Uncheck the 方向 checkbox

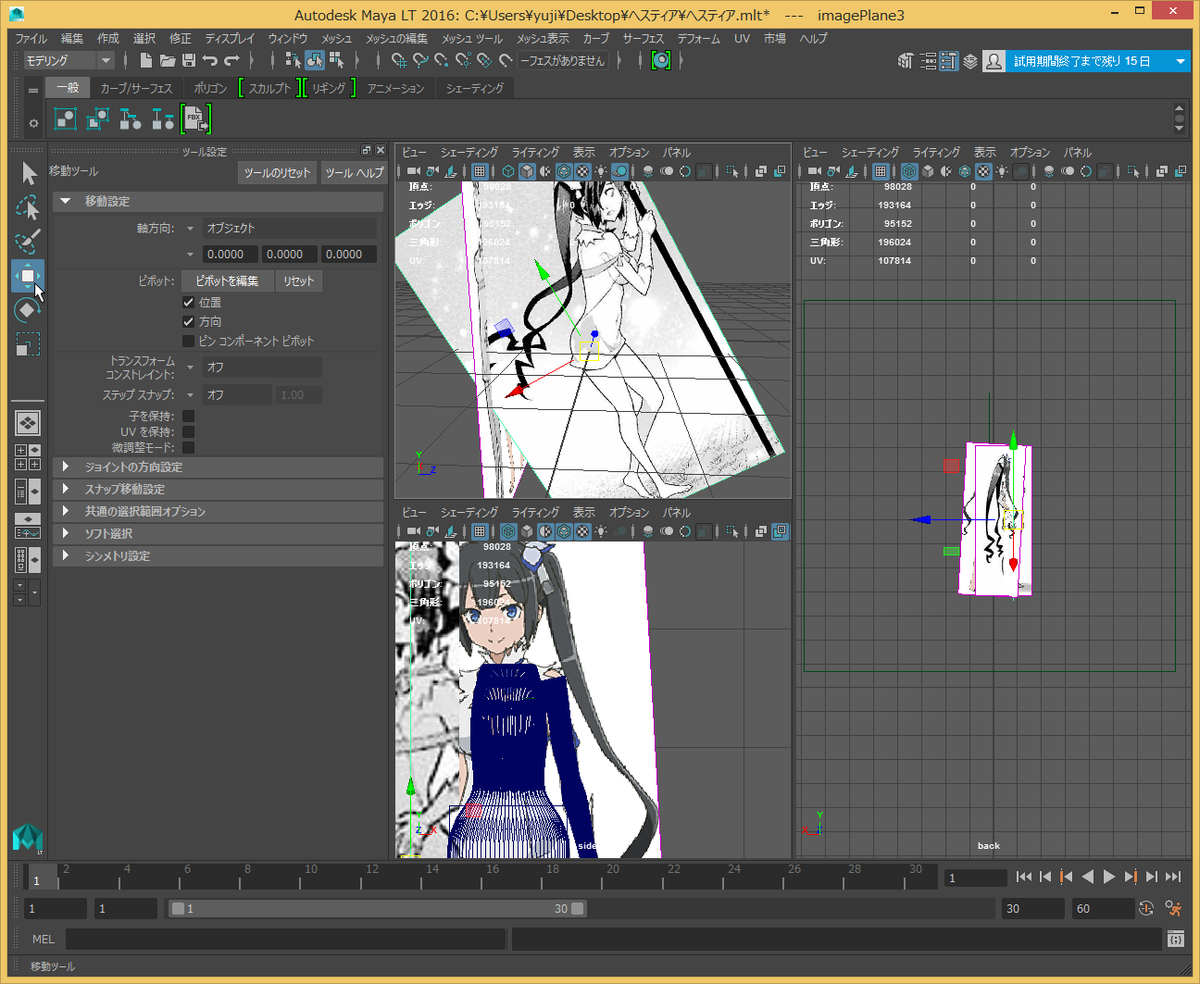click(188, 322)
